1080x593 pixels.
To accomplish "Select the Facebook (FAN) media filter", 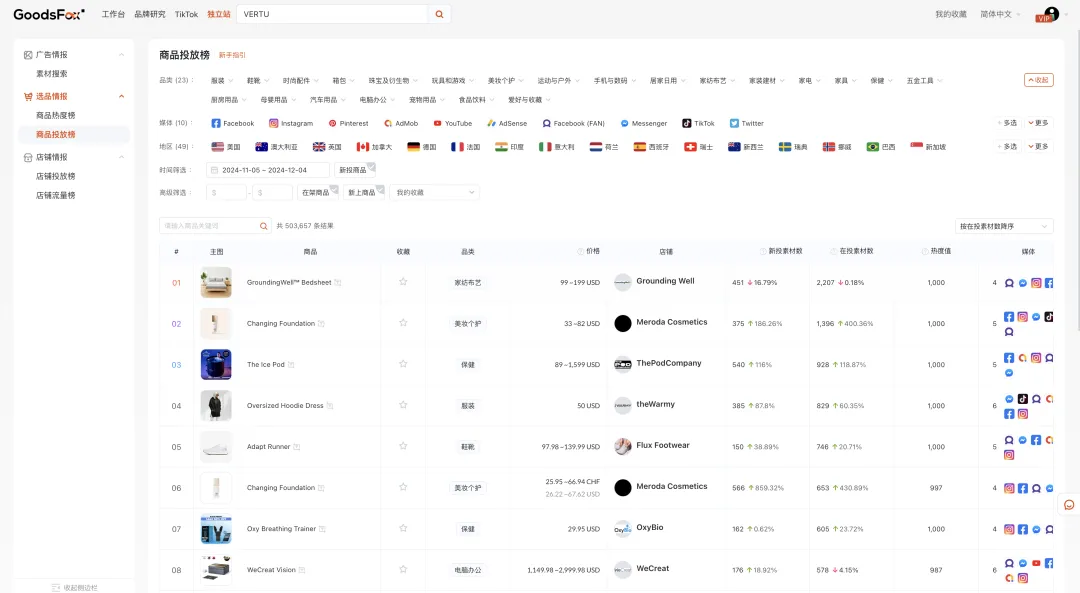I will click(573, 123).
